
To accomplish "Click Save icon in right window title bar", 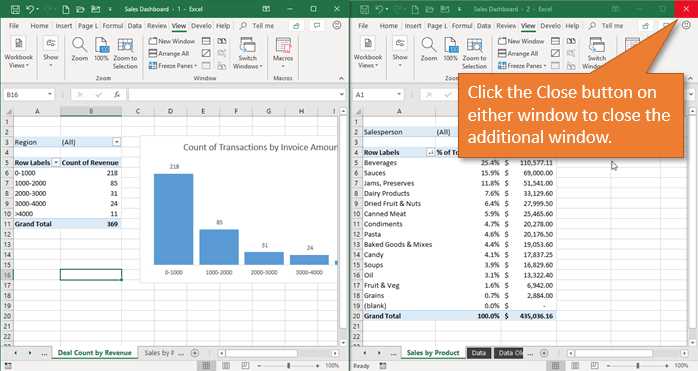I will tap(365, 9).
